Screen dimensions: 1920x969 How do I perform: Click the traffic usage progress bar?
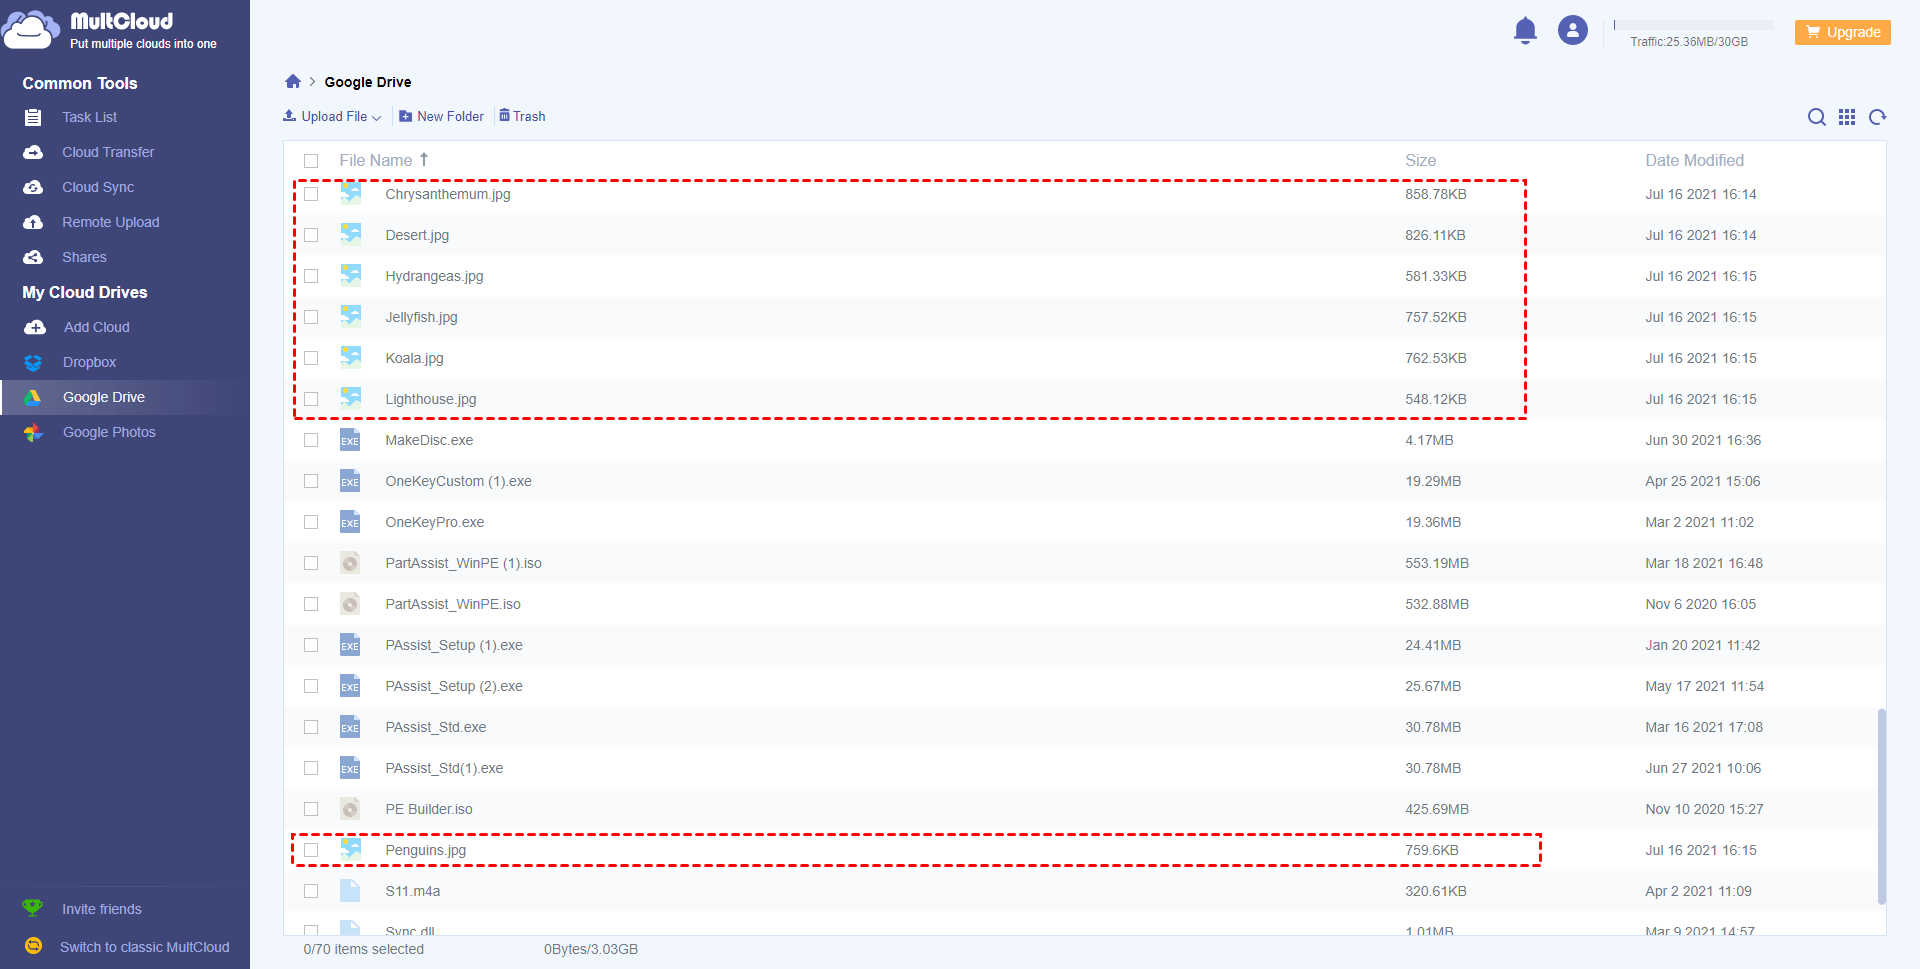tap(1693, 25)
